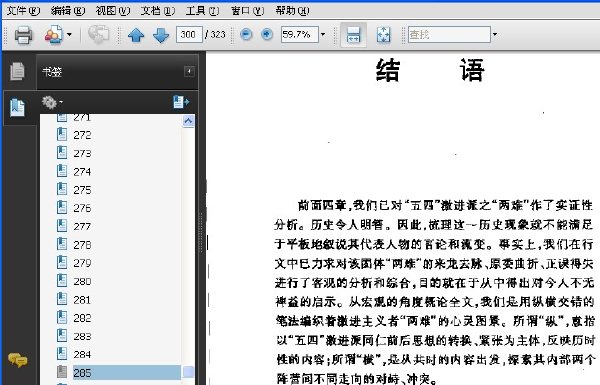The image size is (600, 385).
Task: Open the Comments panel icon in sidebar
Action: click(x=18, y=360)
